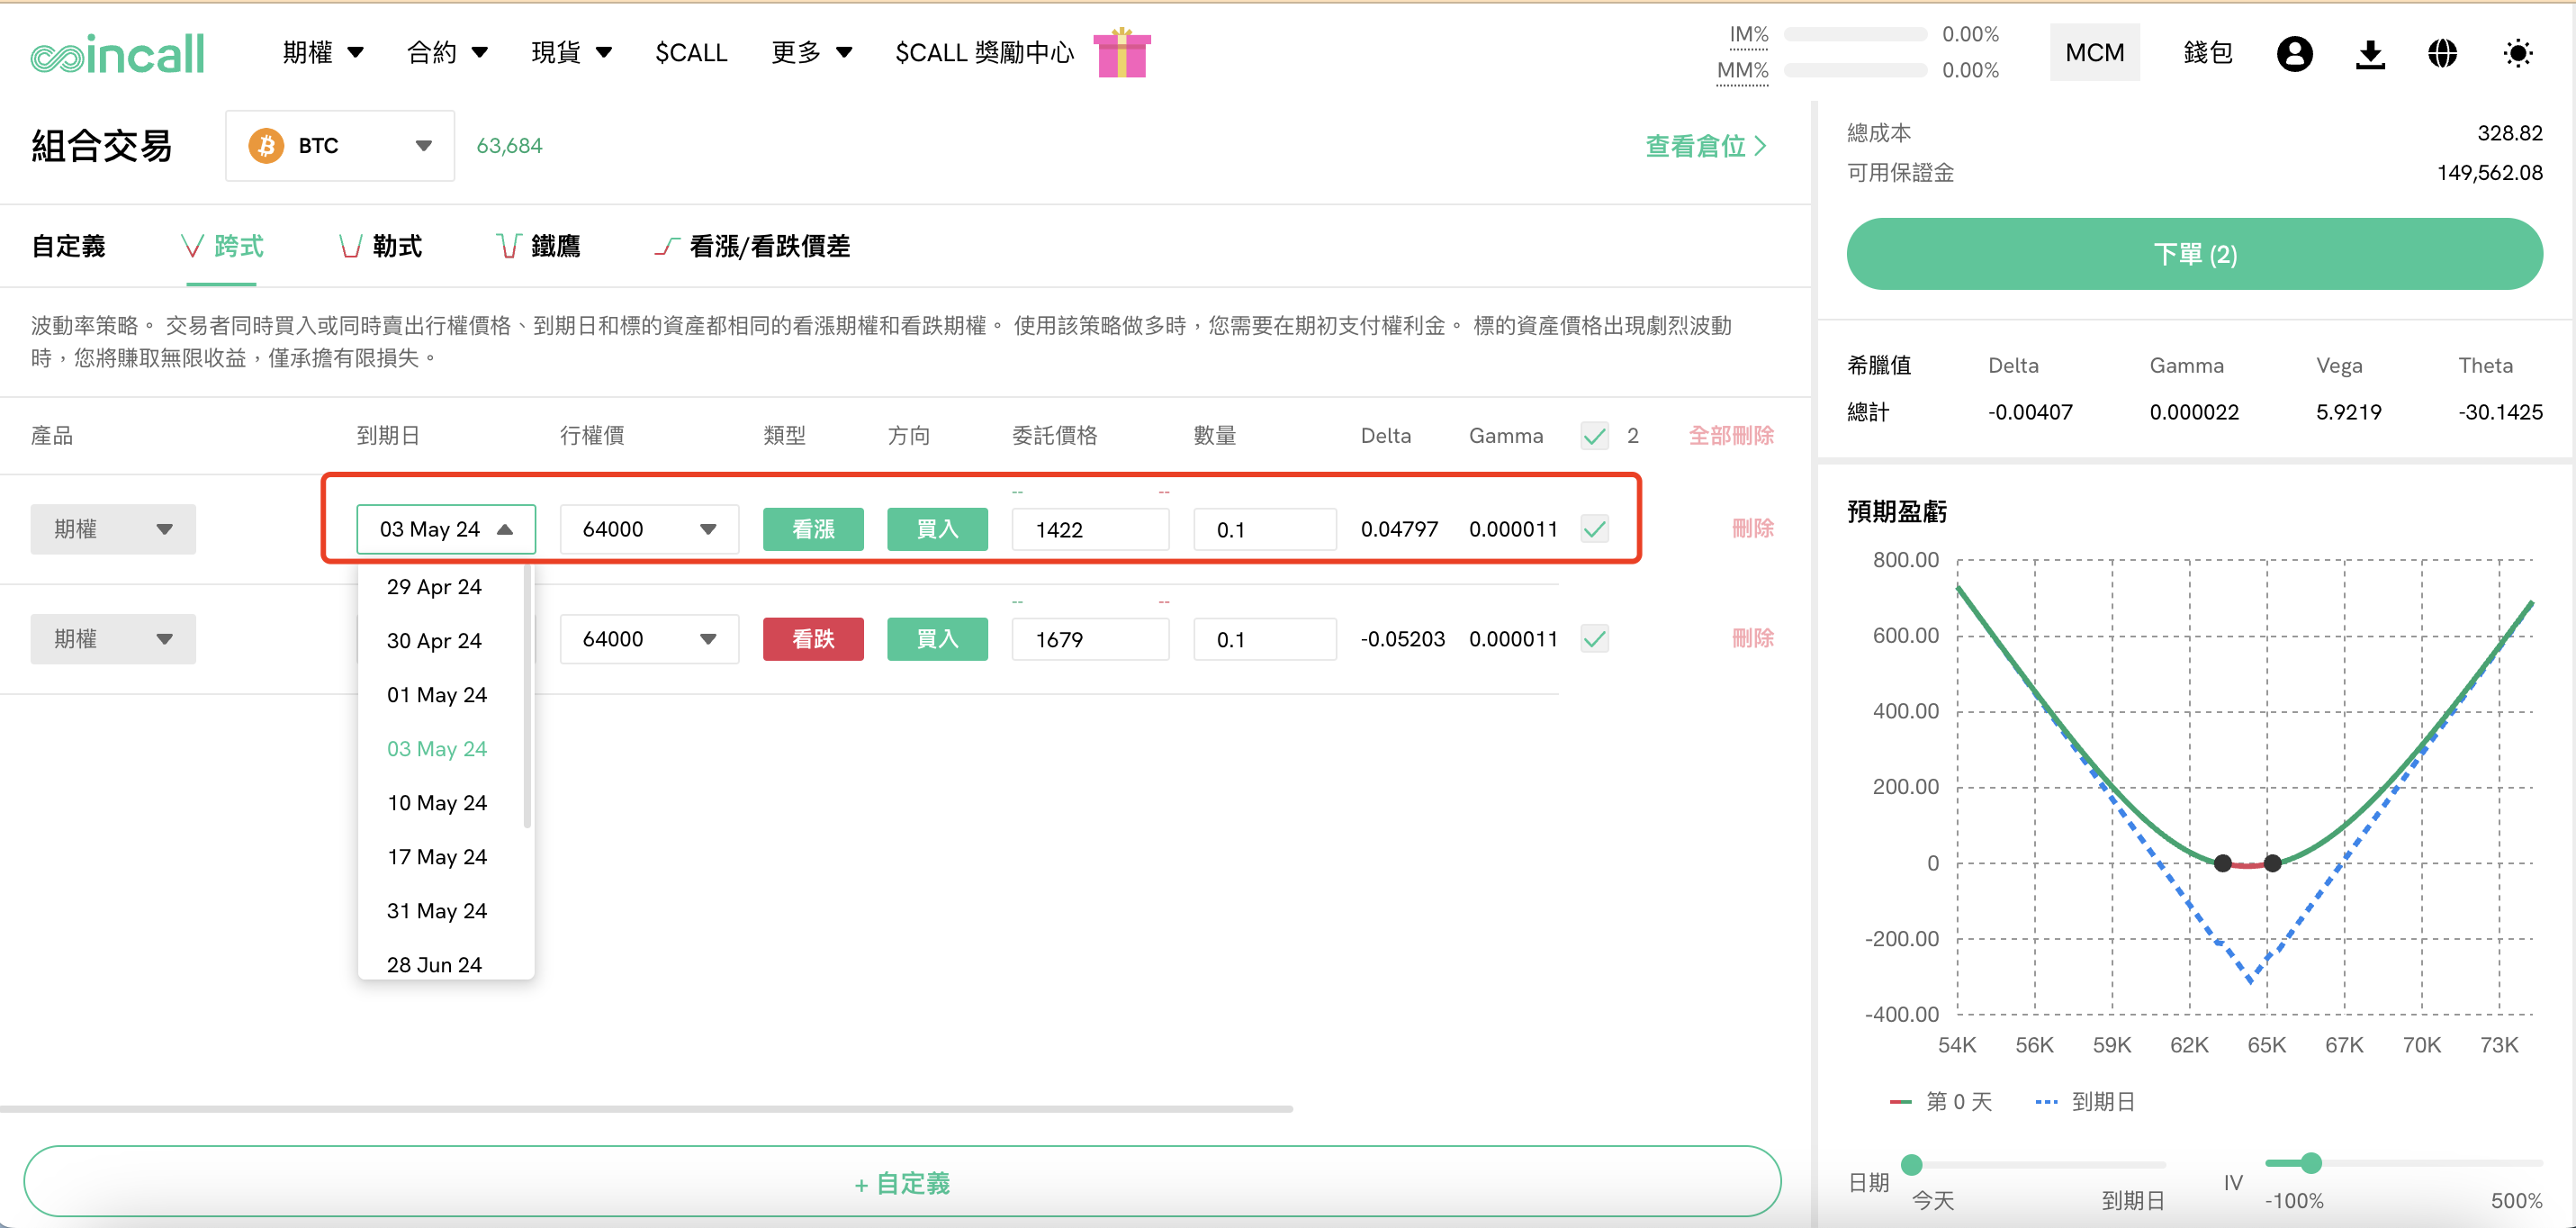2576x1228 pixels.
Task: Toggle the select-all legs checkbox in header
Action: pos(1595,436)
